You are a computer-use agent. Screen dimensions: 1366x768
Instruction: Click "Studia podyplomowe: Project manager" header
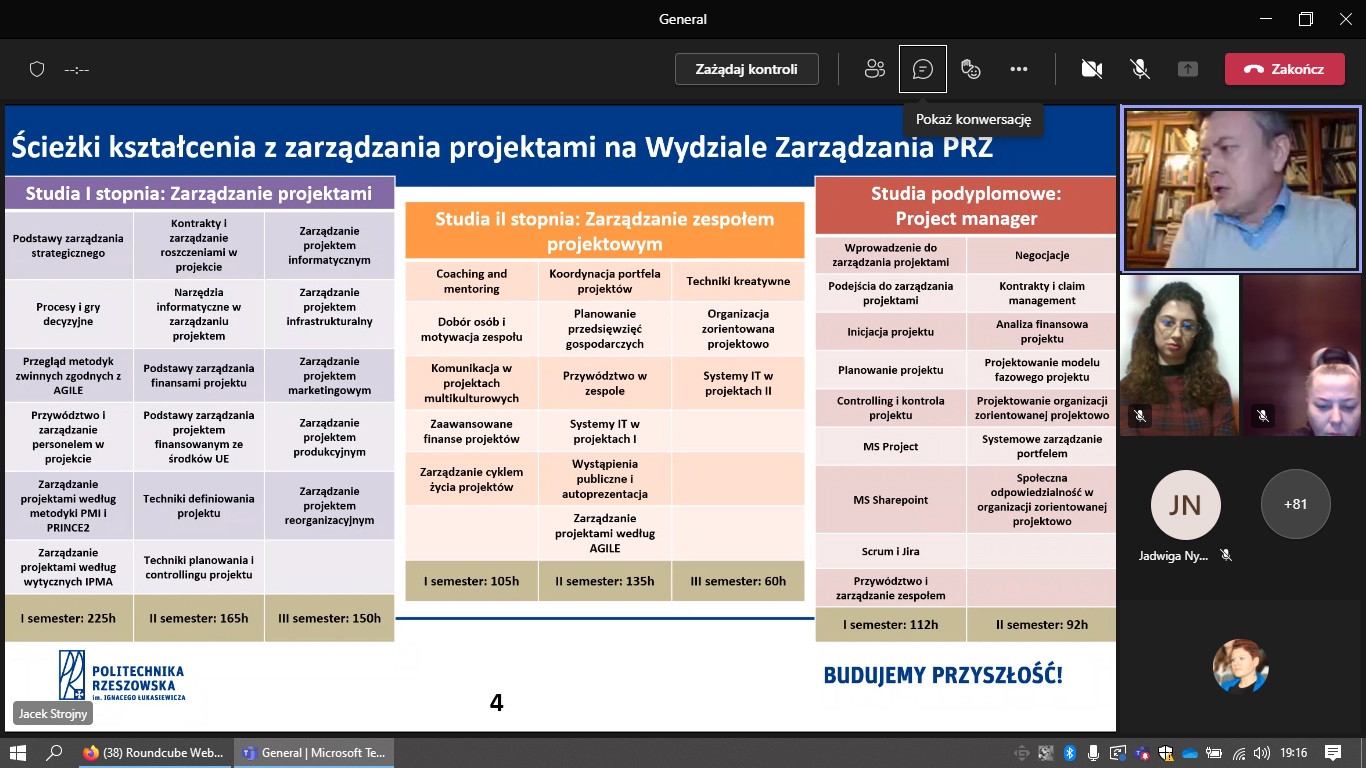966,205
